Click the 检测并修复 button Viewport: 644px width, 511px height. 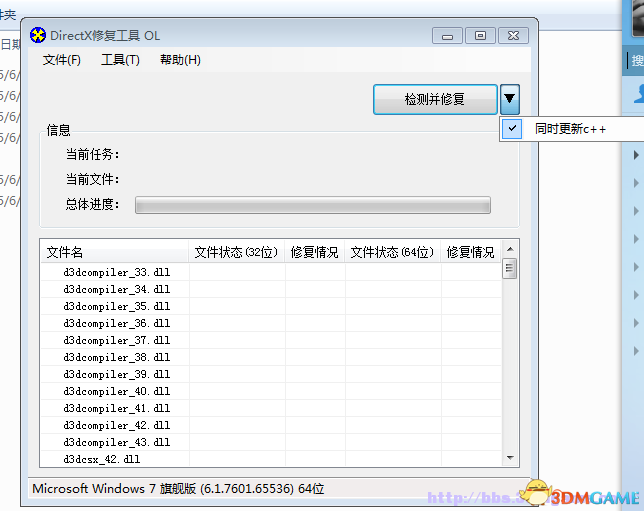click(435, 99)
